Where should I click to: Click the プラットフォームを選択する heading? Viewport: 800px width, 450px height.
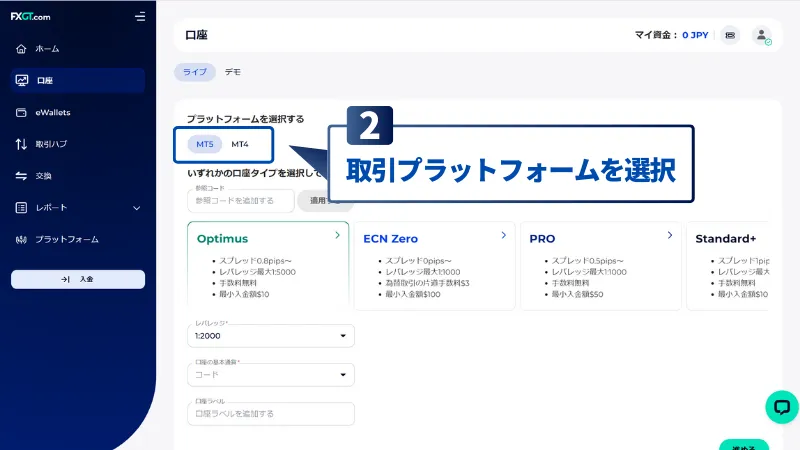point(245,119)
